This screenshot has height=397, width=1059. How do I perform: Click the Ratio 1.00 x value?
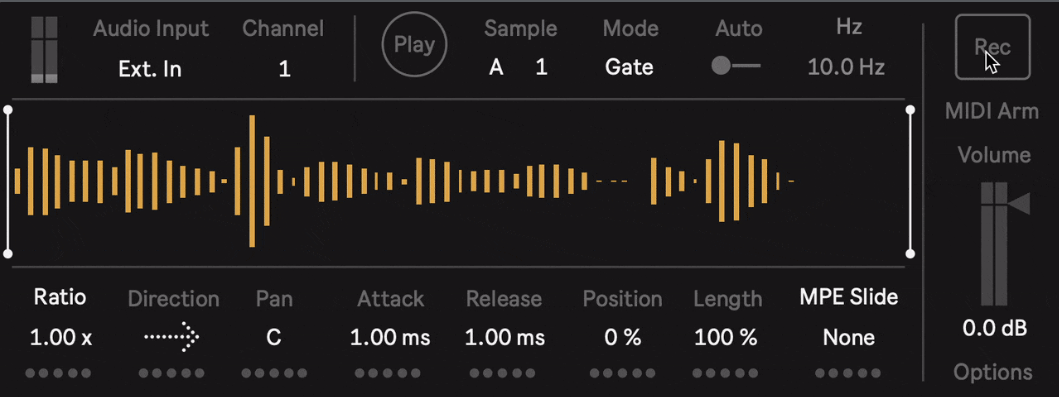tap(61, 338)
